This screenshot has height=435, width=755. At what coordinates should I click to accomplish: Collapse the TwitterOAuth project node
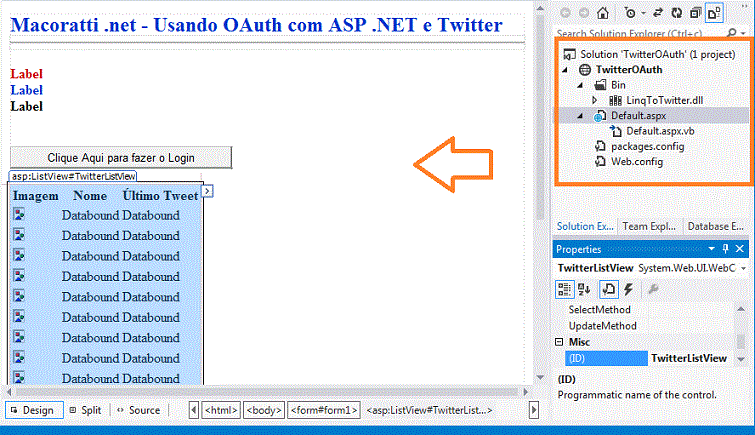[x=566, y=70]
